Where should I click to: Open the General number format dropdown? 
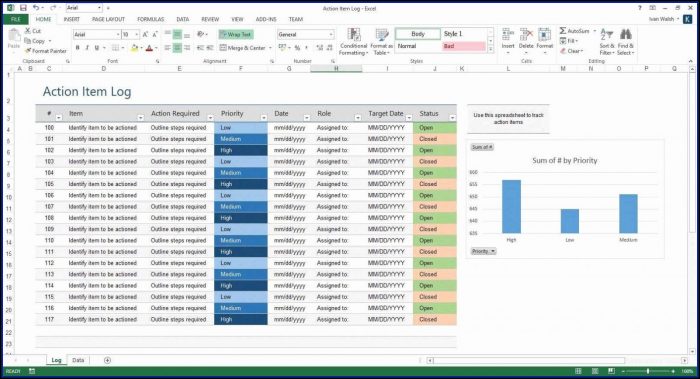click(x=331, y=34)
